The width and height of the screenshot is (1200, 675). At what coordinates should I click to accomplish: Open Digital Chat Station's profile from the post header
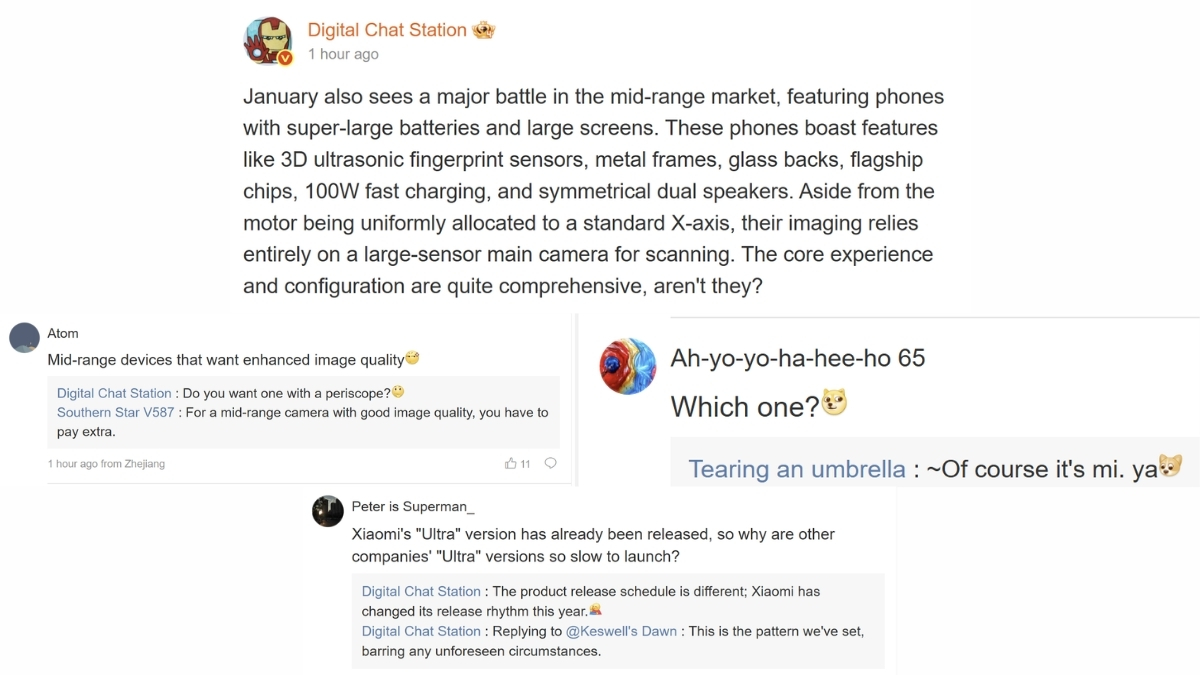387,30
